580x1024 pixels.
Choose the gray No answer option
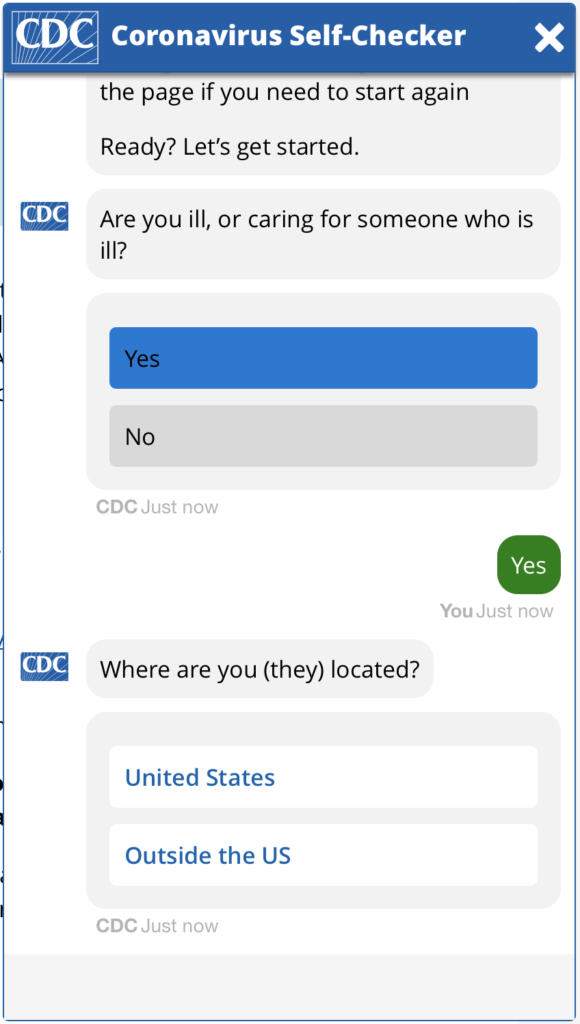[x=323, y=436]
